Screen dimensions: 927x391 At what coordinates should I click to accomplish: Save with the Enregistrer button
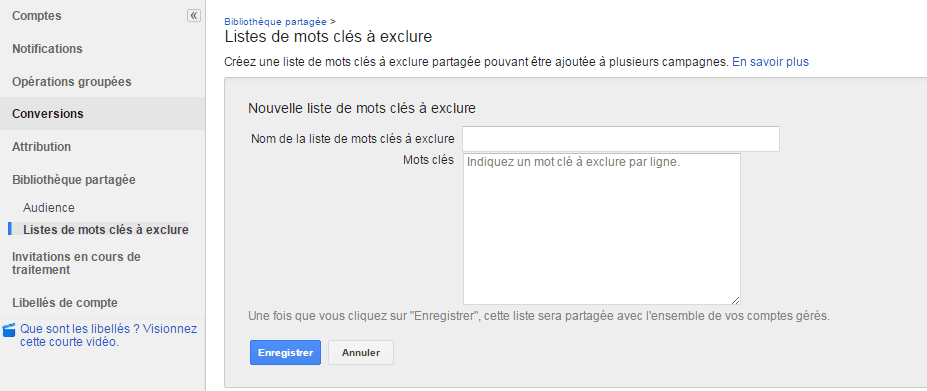pyautogui.click(x=286, y=353)
